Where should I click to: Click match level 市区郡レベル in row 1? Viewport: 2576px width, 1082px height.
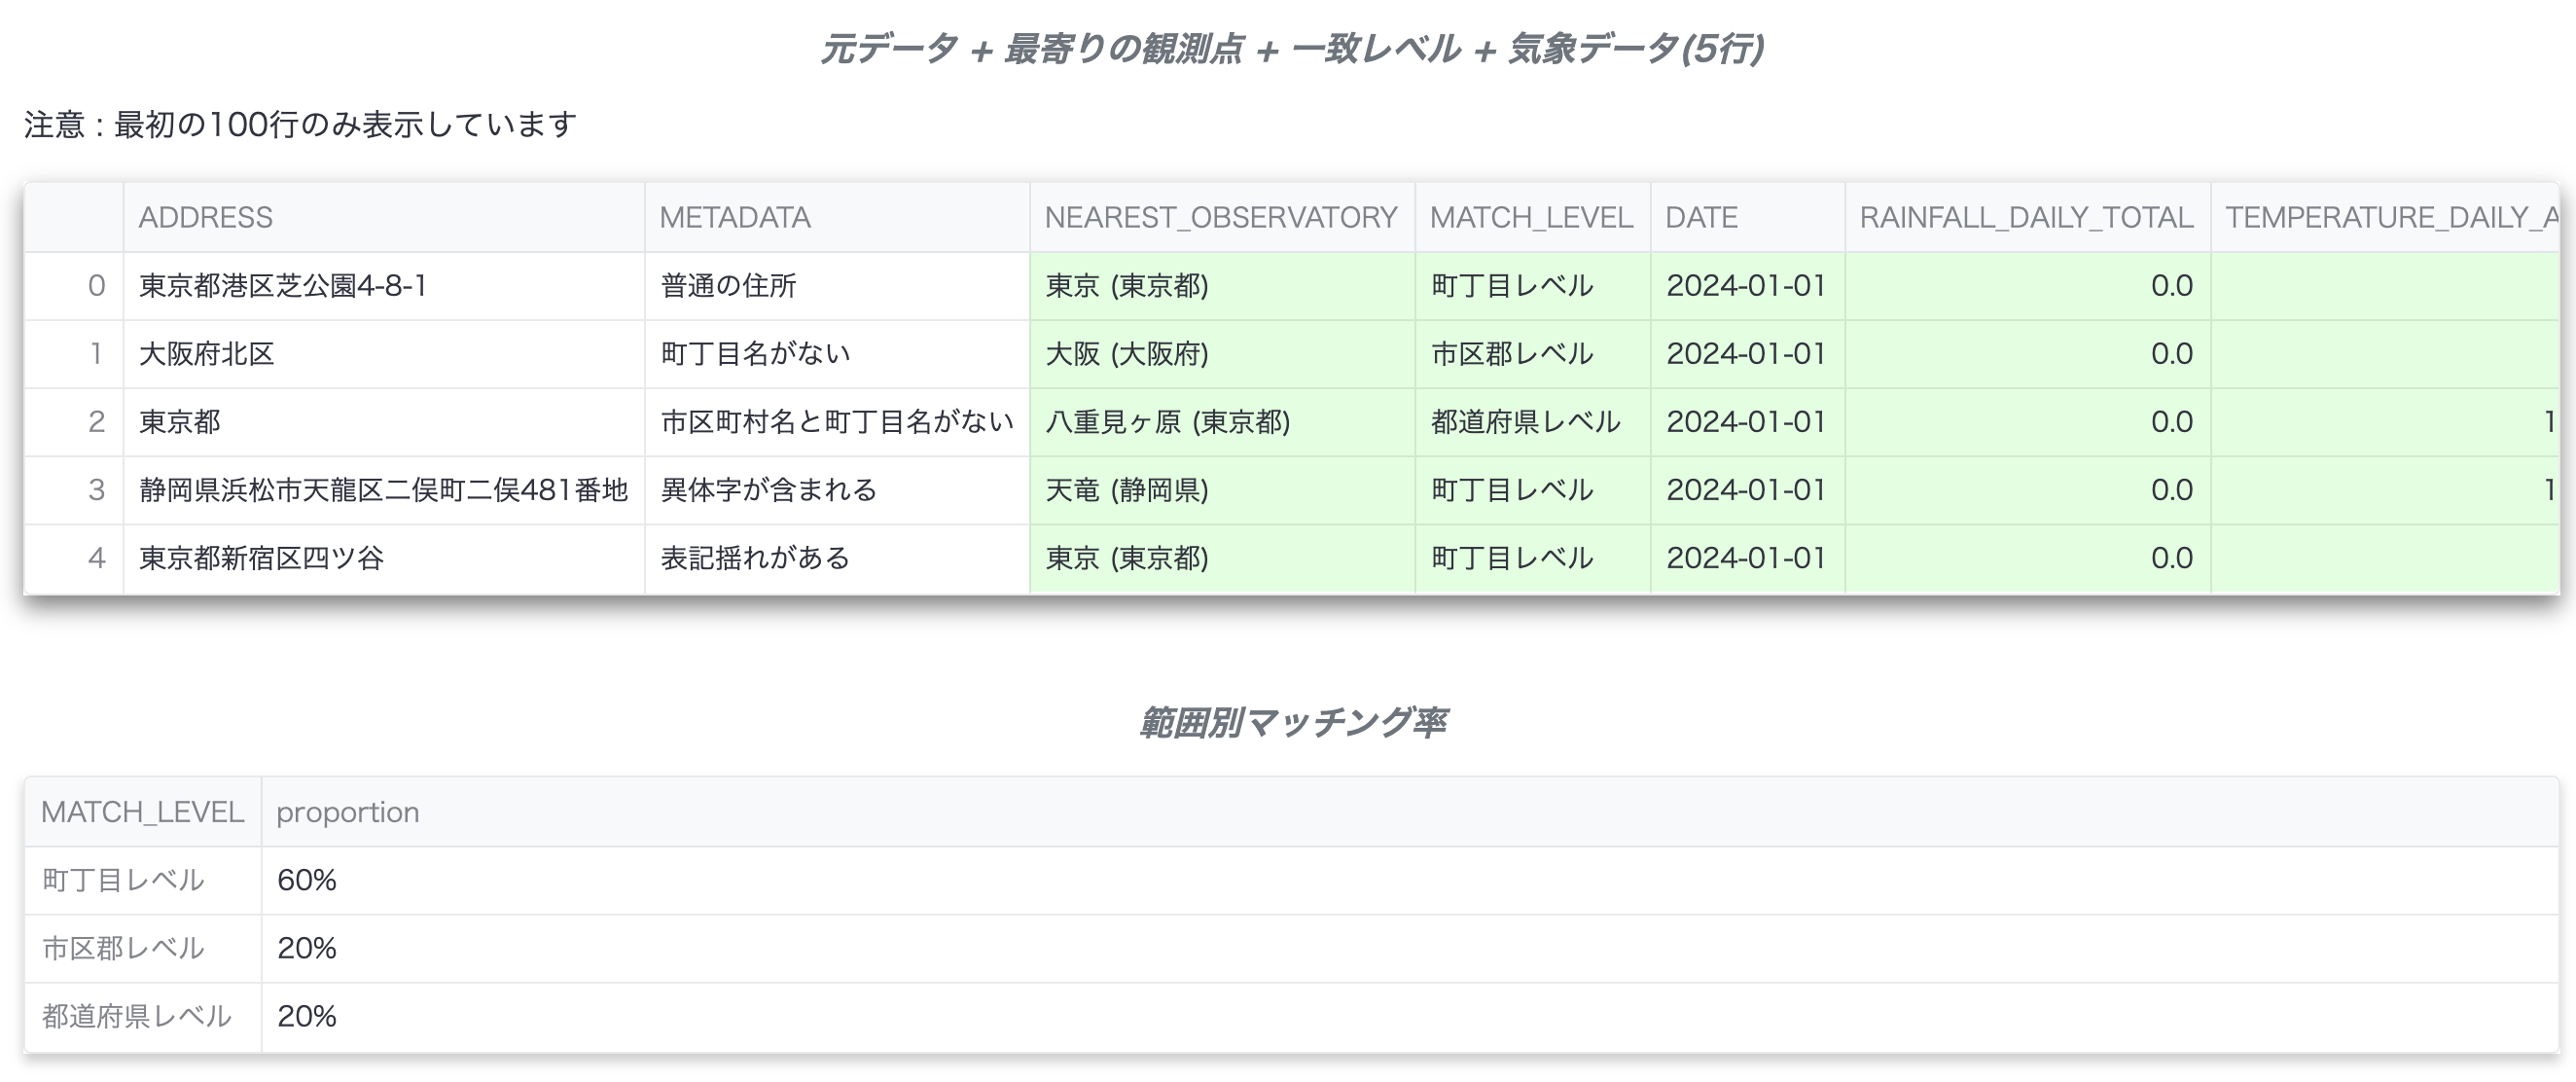(x=1532, y=354)
